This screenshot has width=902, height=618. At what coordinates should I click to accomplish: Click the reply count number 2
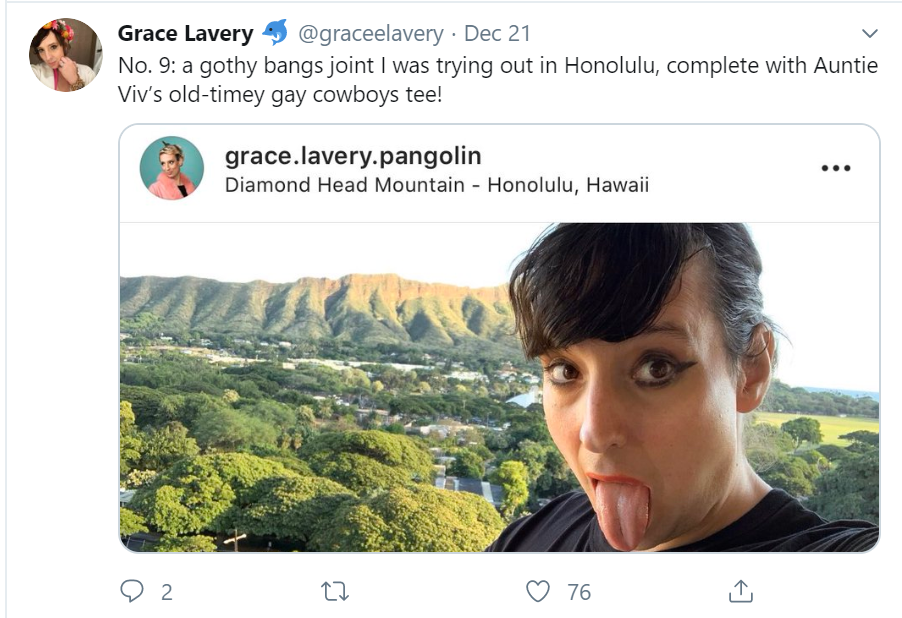[167, 592]
